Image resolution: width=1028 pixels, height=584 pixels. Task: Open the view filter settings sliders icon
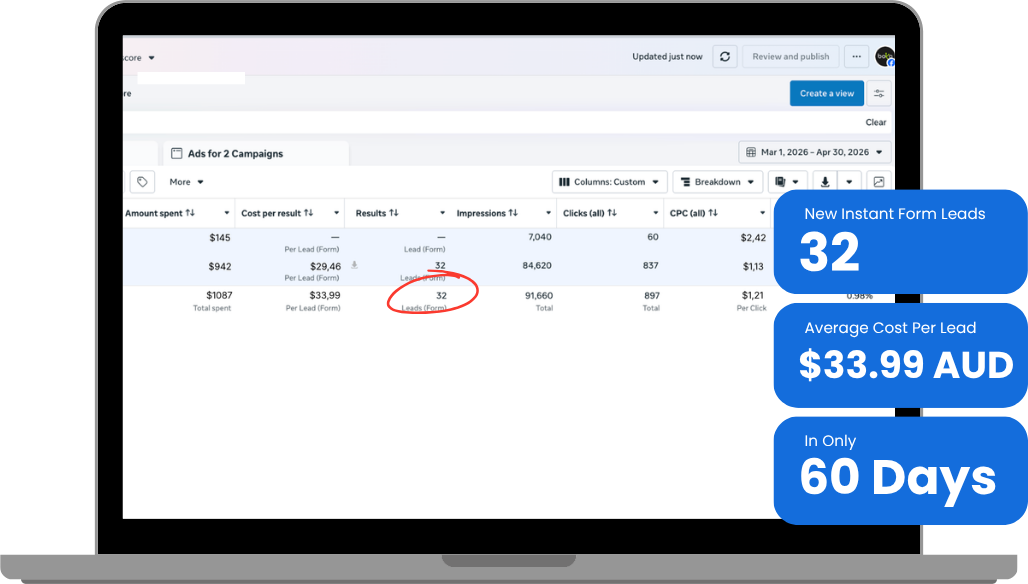point(879,93)
